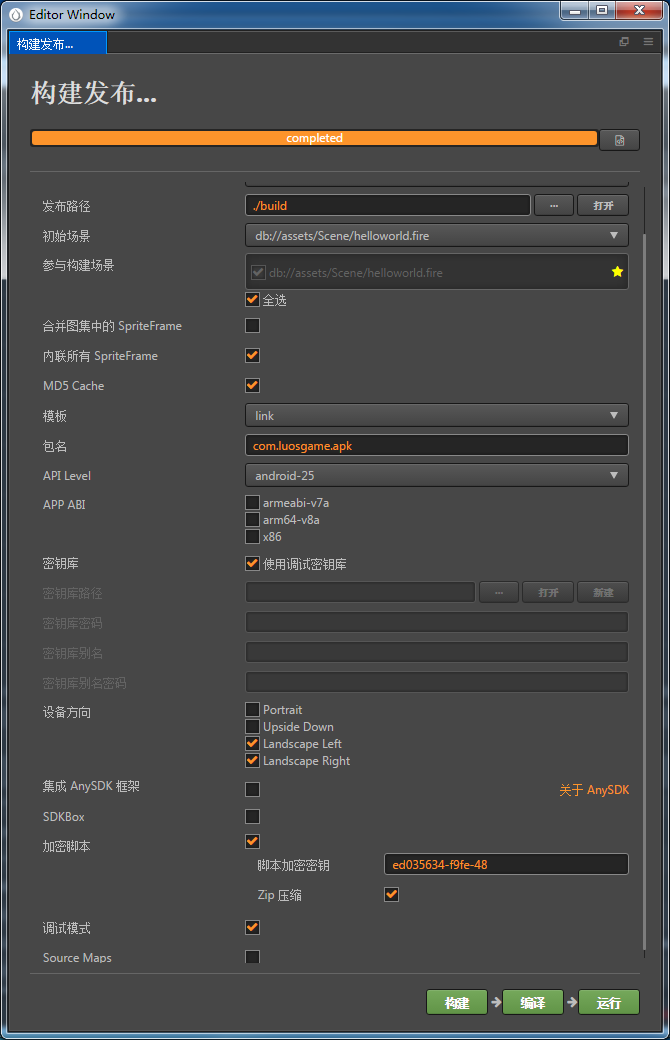This screenshot has width=670, height=1040.
Task: Click the keystore 打开 button
Action: [x=548, y=592]
